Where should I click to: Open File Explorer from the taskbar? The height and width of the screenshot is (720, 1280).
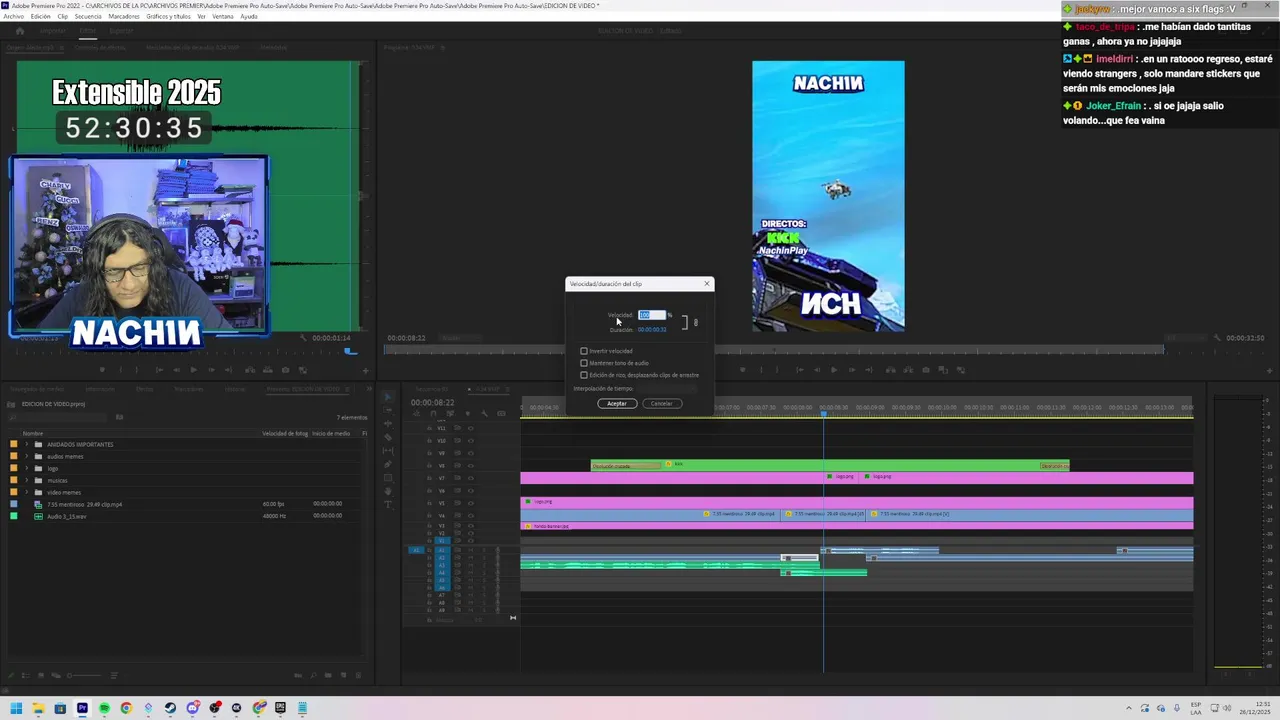tap(38, 708)
